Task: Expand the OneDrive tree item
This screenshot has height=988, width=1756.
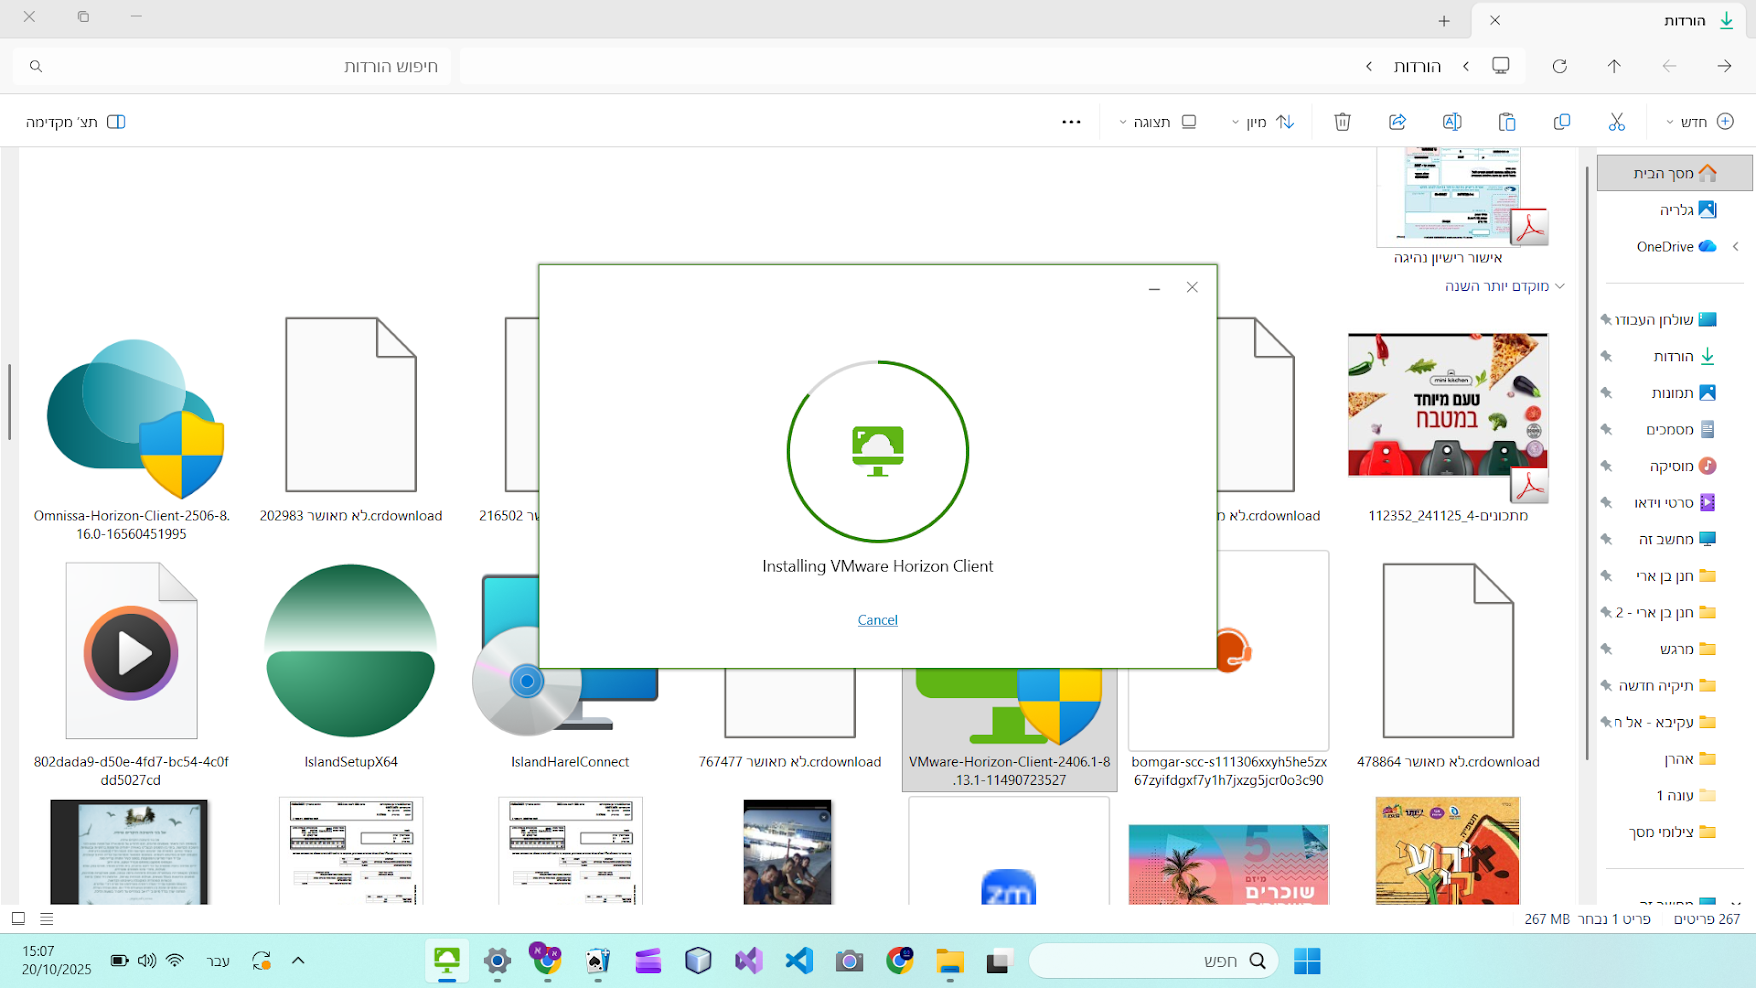Action: (x=1735, y=247)
